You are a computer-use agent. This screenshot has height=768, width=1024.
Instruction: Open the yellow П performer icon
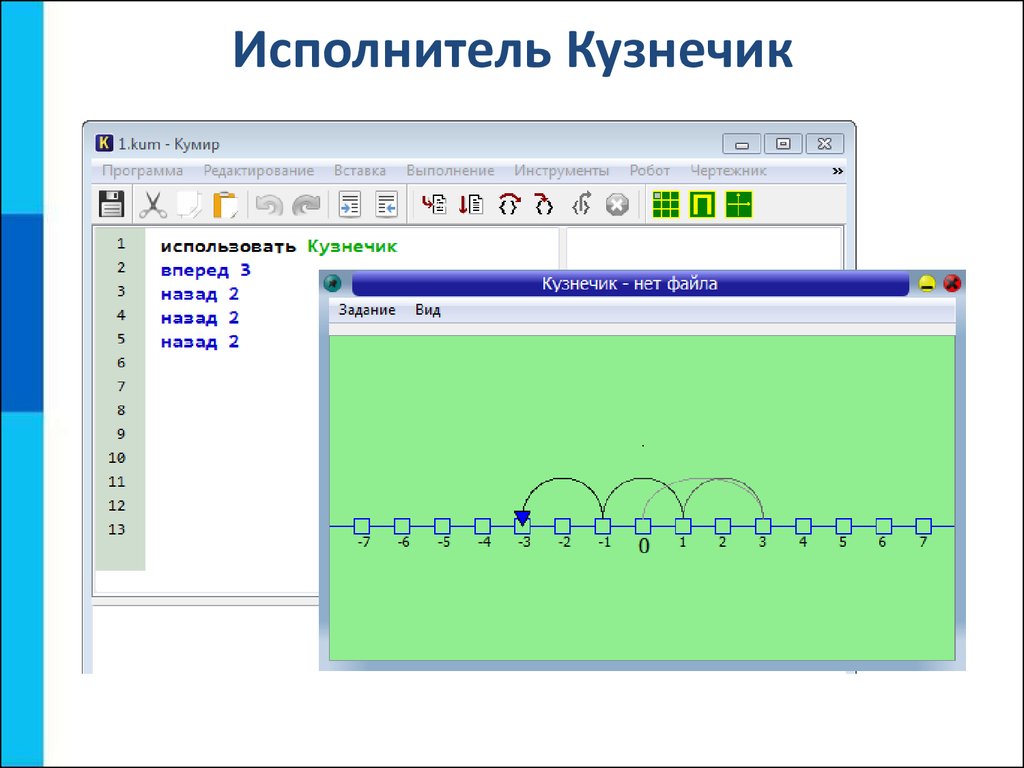tap(703, 204)
